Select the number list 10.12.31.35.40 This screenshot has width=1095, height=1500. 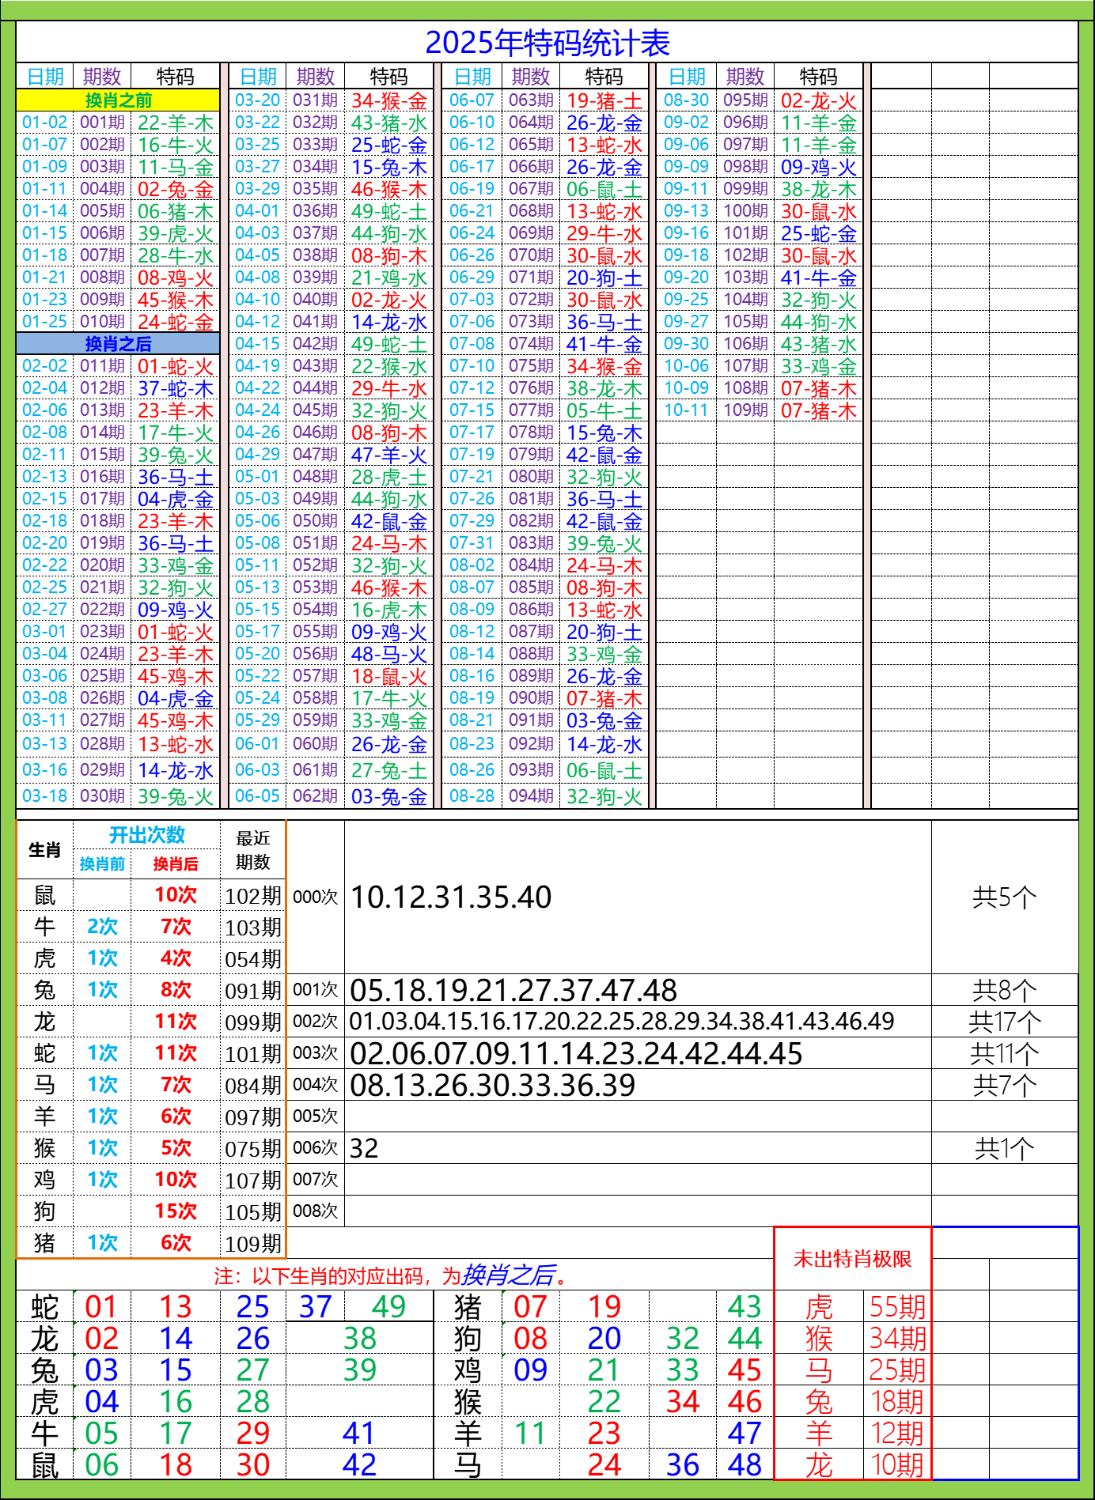click(x=450, y=897)
